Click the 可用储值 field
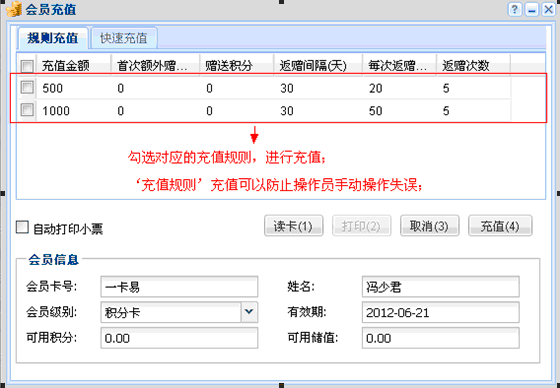 (x=440, y=338)
